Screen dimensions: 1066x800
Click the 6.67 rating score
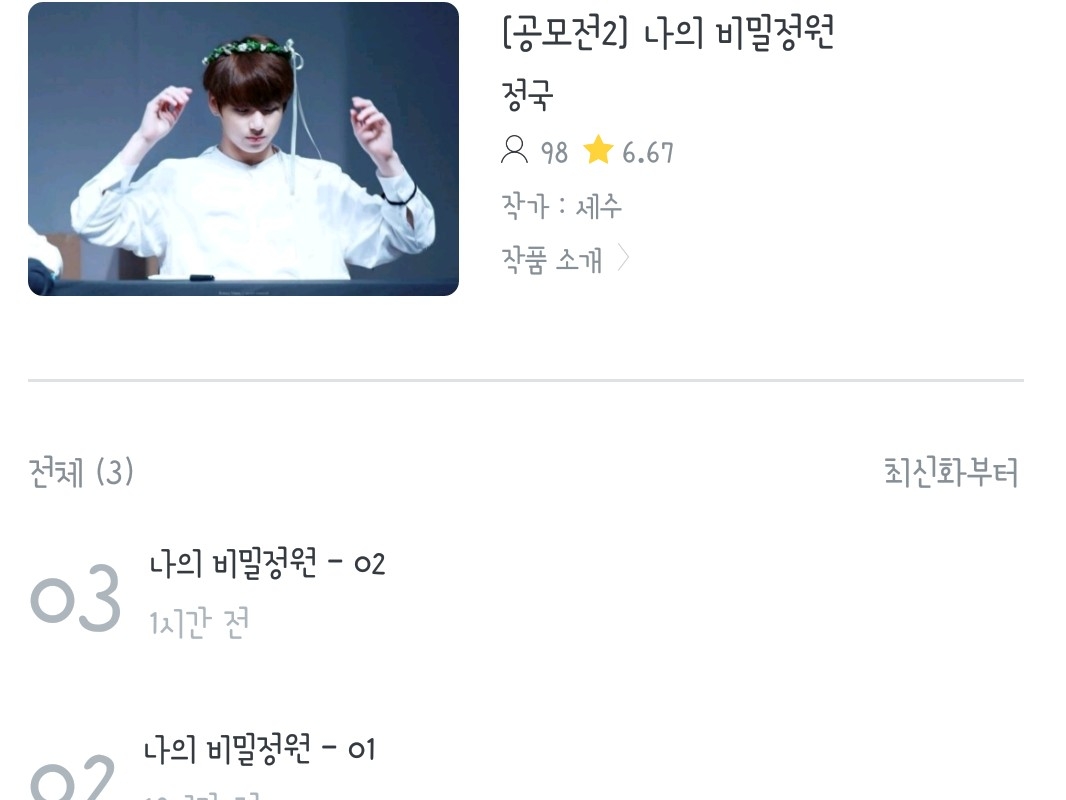[648, 153]
